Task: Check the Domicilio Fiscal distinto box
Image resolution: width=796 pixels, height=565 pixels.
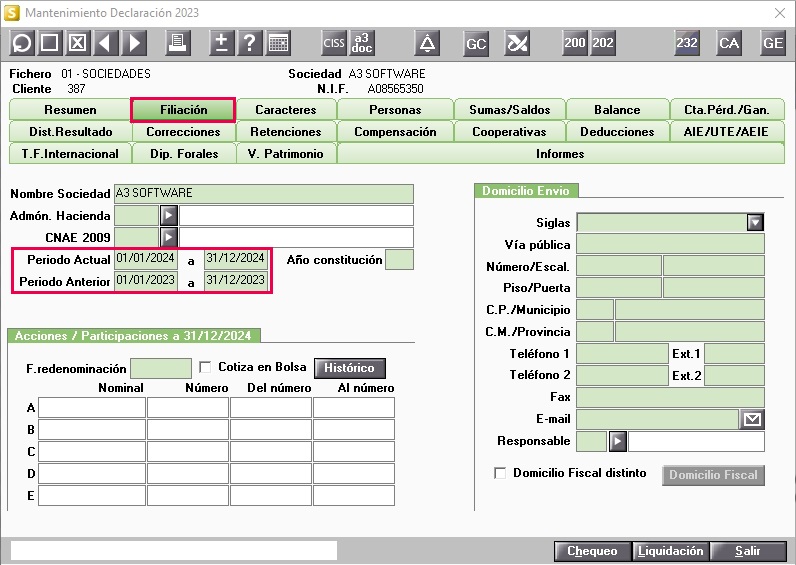Action: point(500,473)
